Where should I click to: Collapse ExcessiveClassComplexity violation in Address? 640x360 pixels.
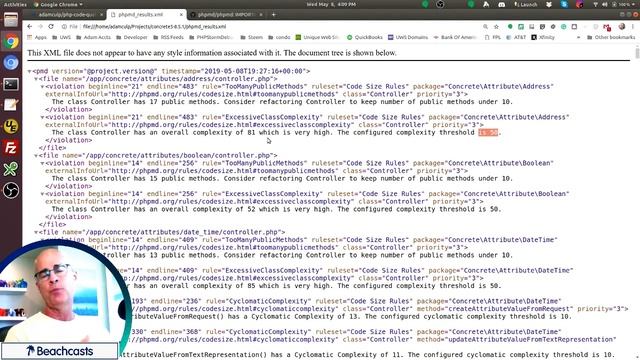tap(42, 118)
